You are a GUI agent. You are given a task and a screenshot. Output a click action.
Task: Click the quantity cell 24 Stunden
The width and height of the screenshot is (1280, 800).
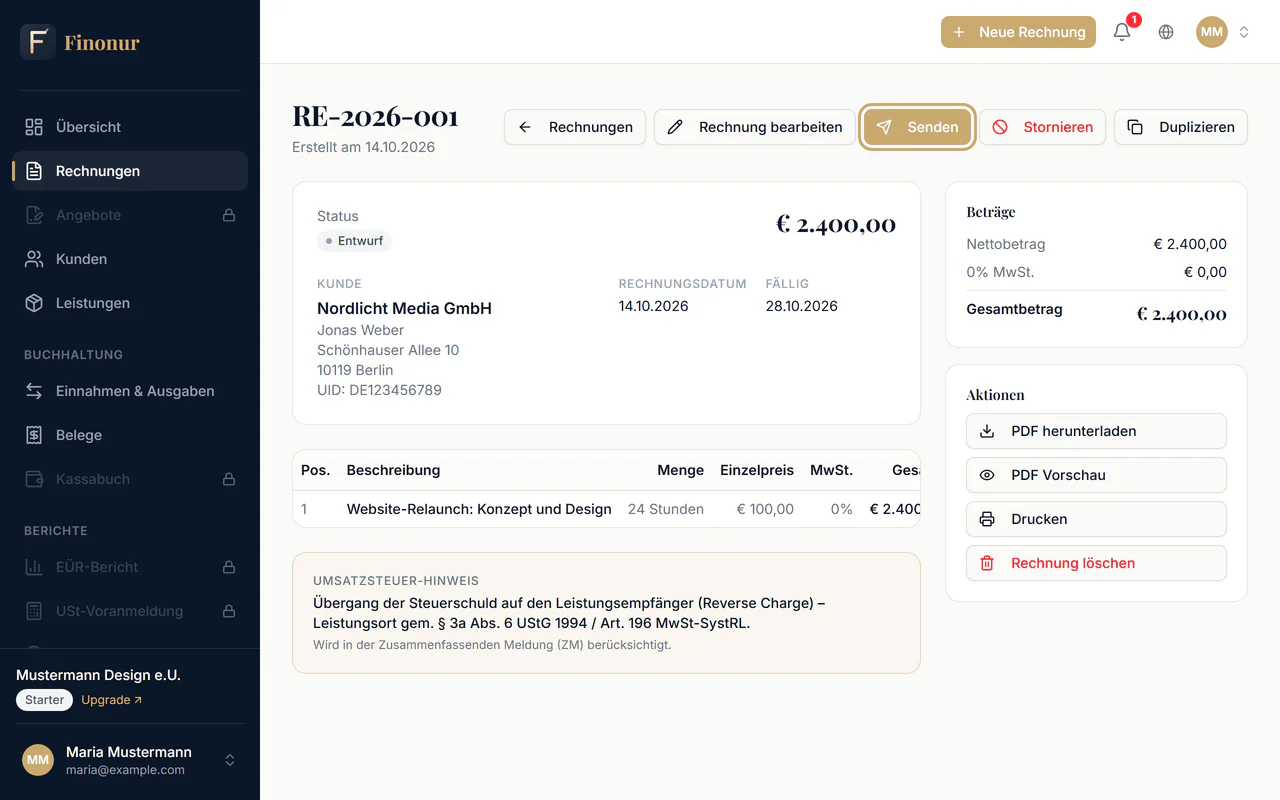pos(666,509)
